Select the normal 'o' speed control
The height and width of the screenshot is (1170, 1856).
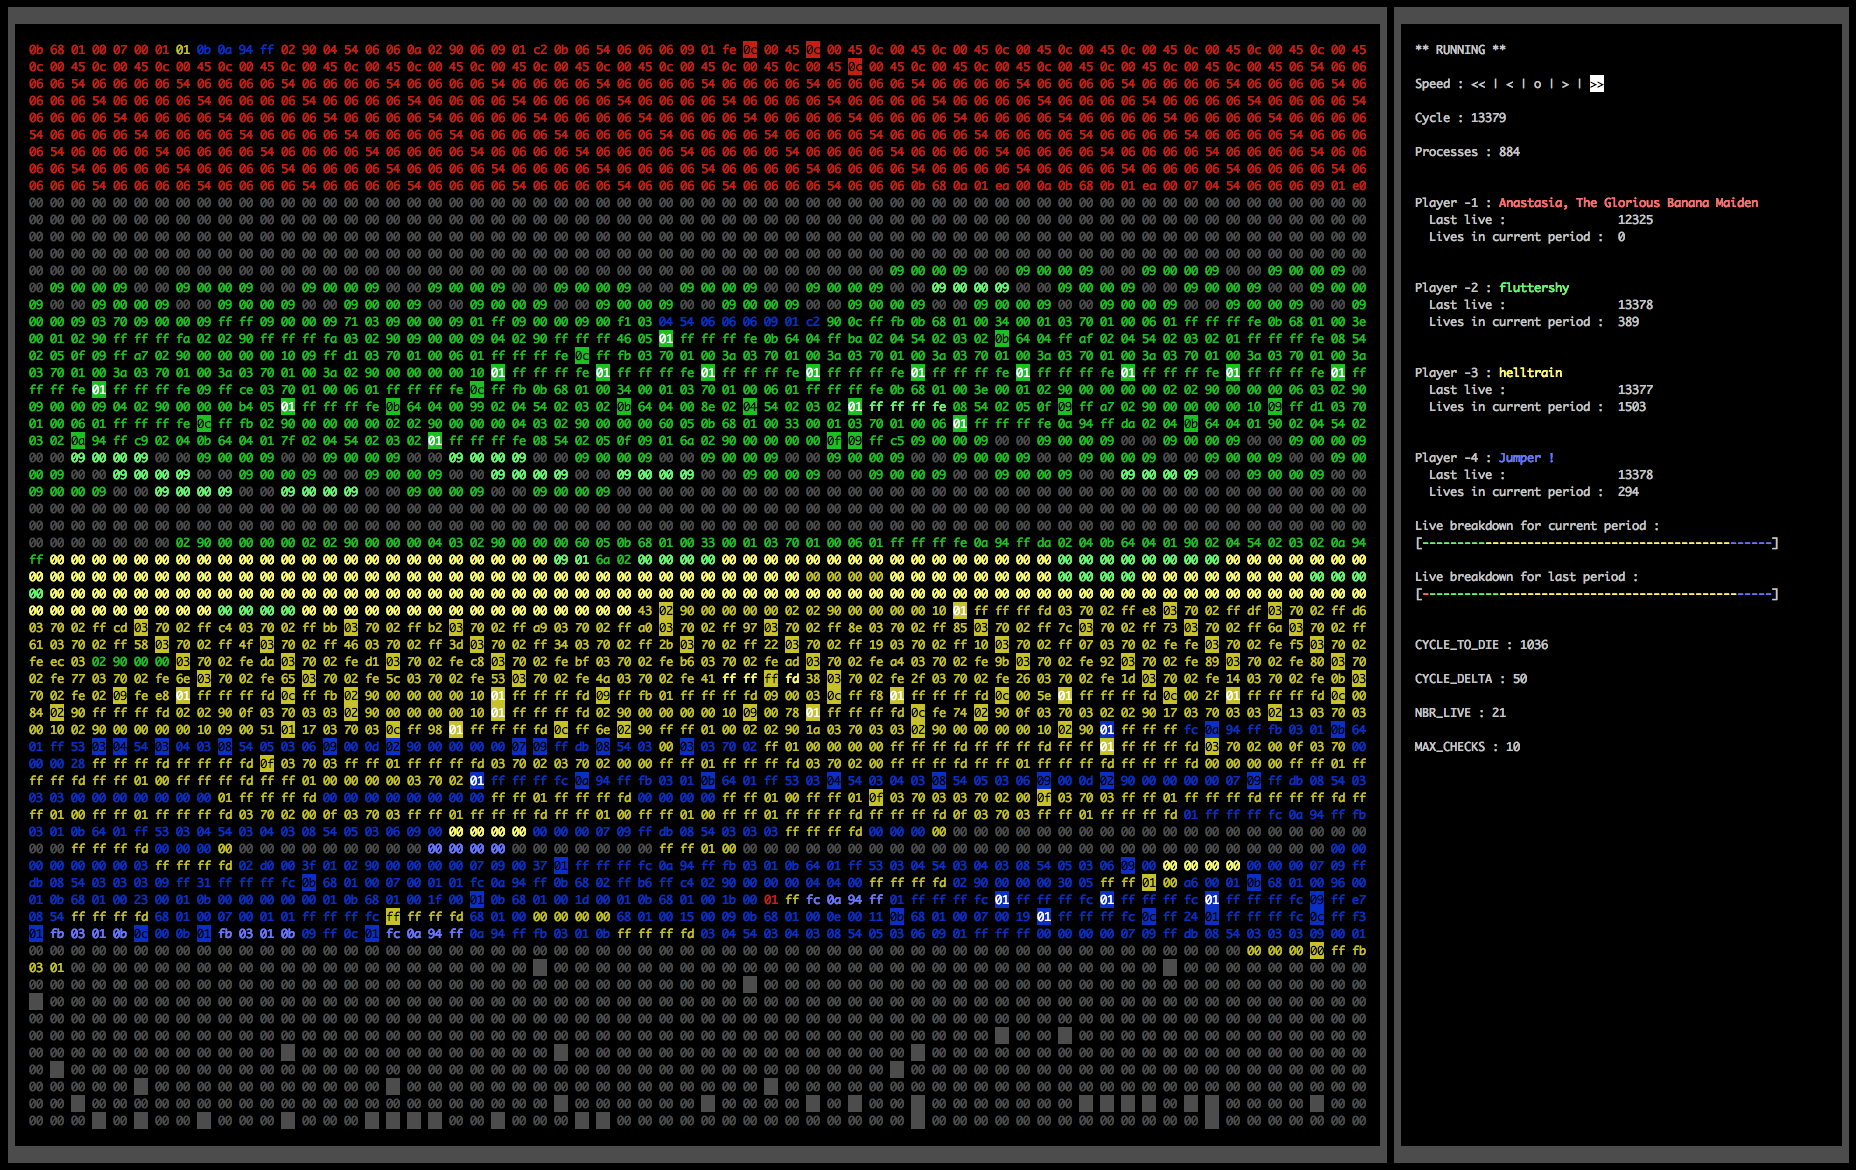(1537, 84)
